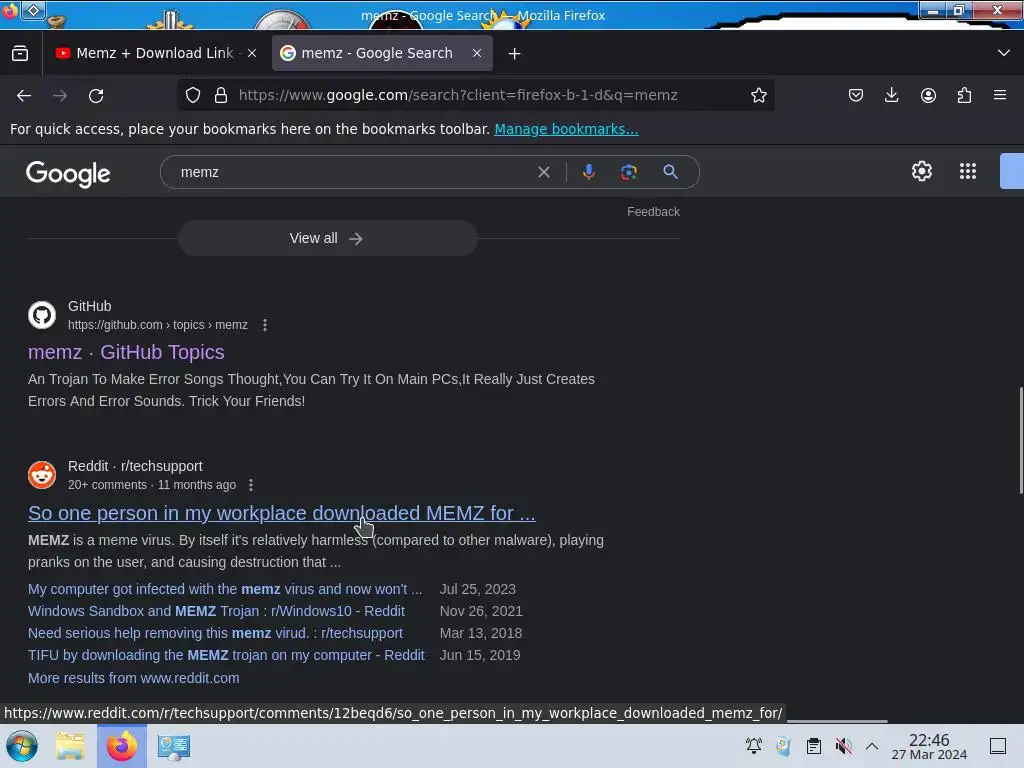Open the Start menu orb
Viewport: 1024px width, 768px height.
[x=21, y=746]
